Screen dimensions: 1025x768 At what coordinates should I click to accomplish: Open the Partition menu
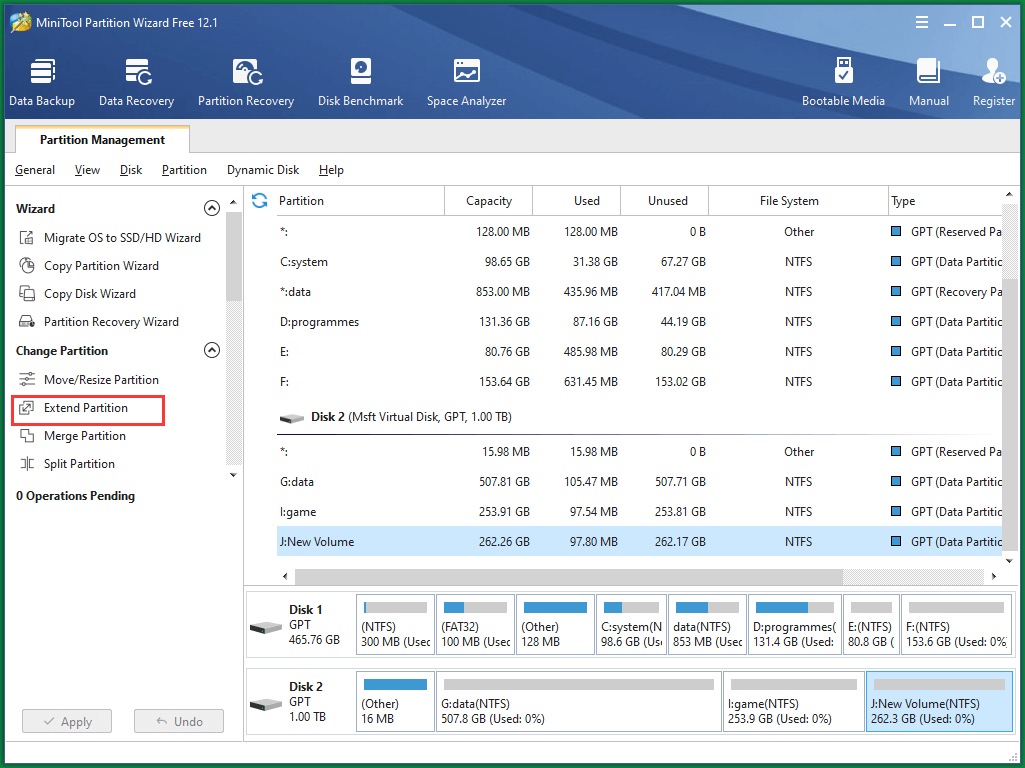coord(184,170)
